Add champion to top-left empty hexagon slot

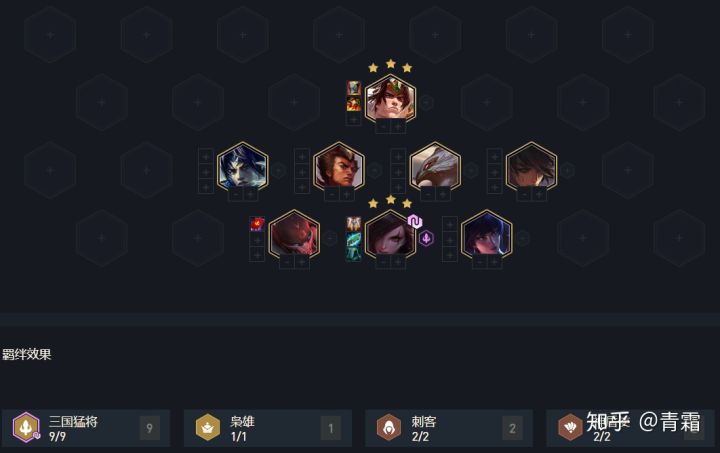(x=50, y=35)
